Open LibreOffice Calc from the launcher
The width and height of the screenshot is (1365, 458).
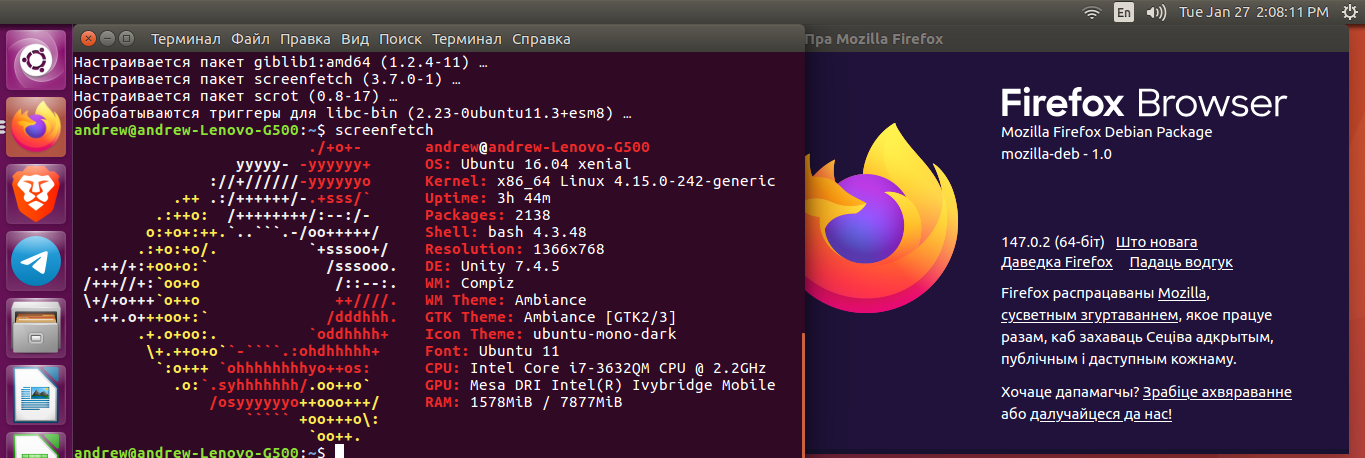coord(36,445)
